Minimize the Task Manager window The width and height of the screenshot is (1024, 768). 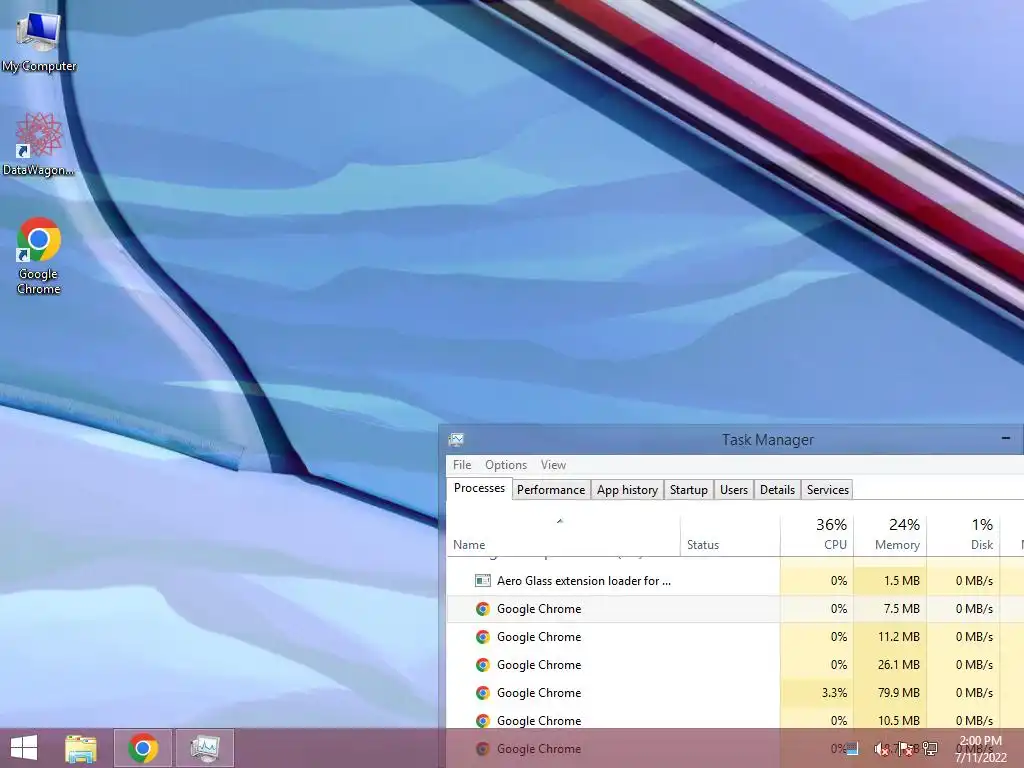click(1006, 438)
